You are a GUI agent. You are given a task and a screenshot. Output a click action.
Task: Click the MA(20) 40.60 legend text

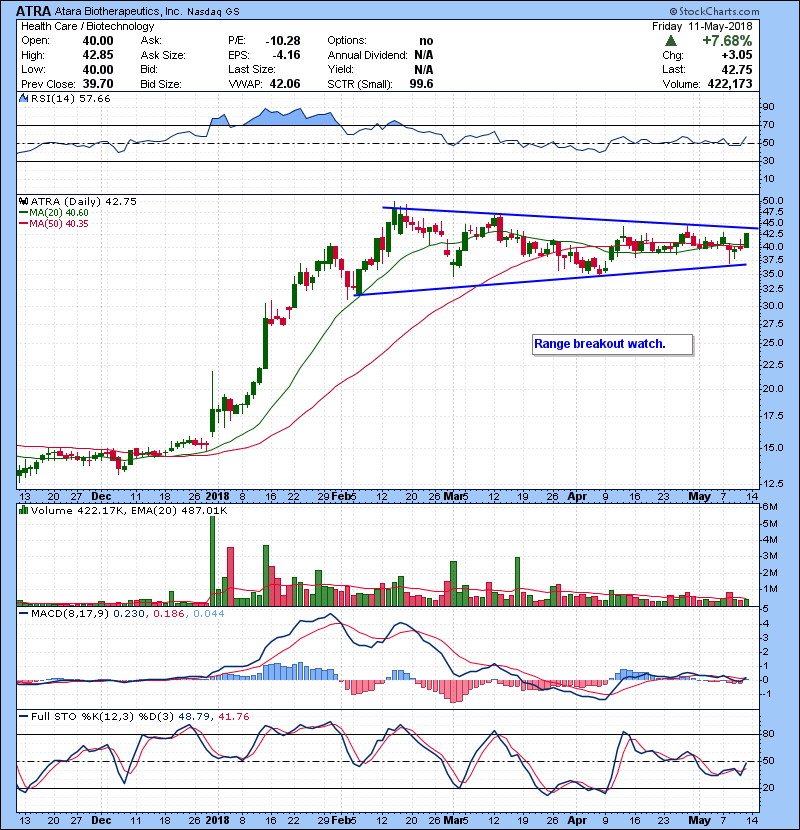pos(59,213)
